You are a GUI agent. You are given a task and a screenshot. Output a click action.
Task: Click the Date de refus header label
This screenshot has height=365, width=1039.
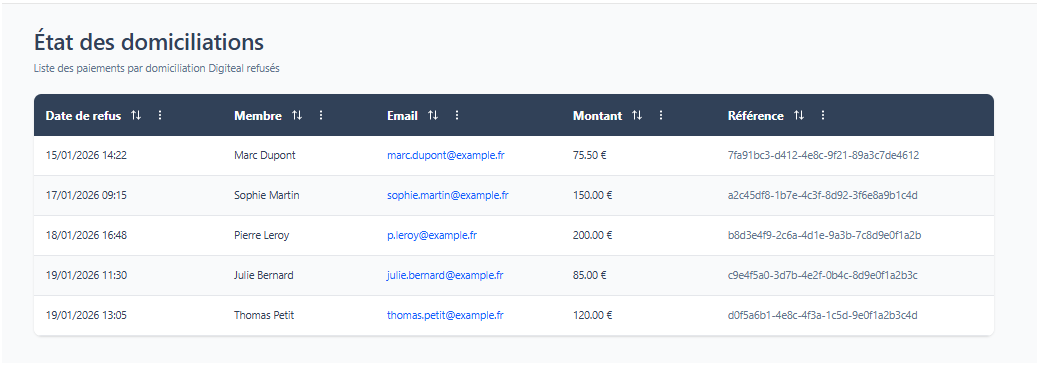point(83,116)
